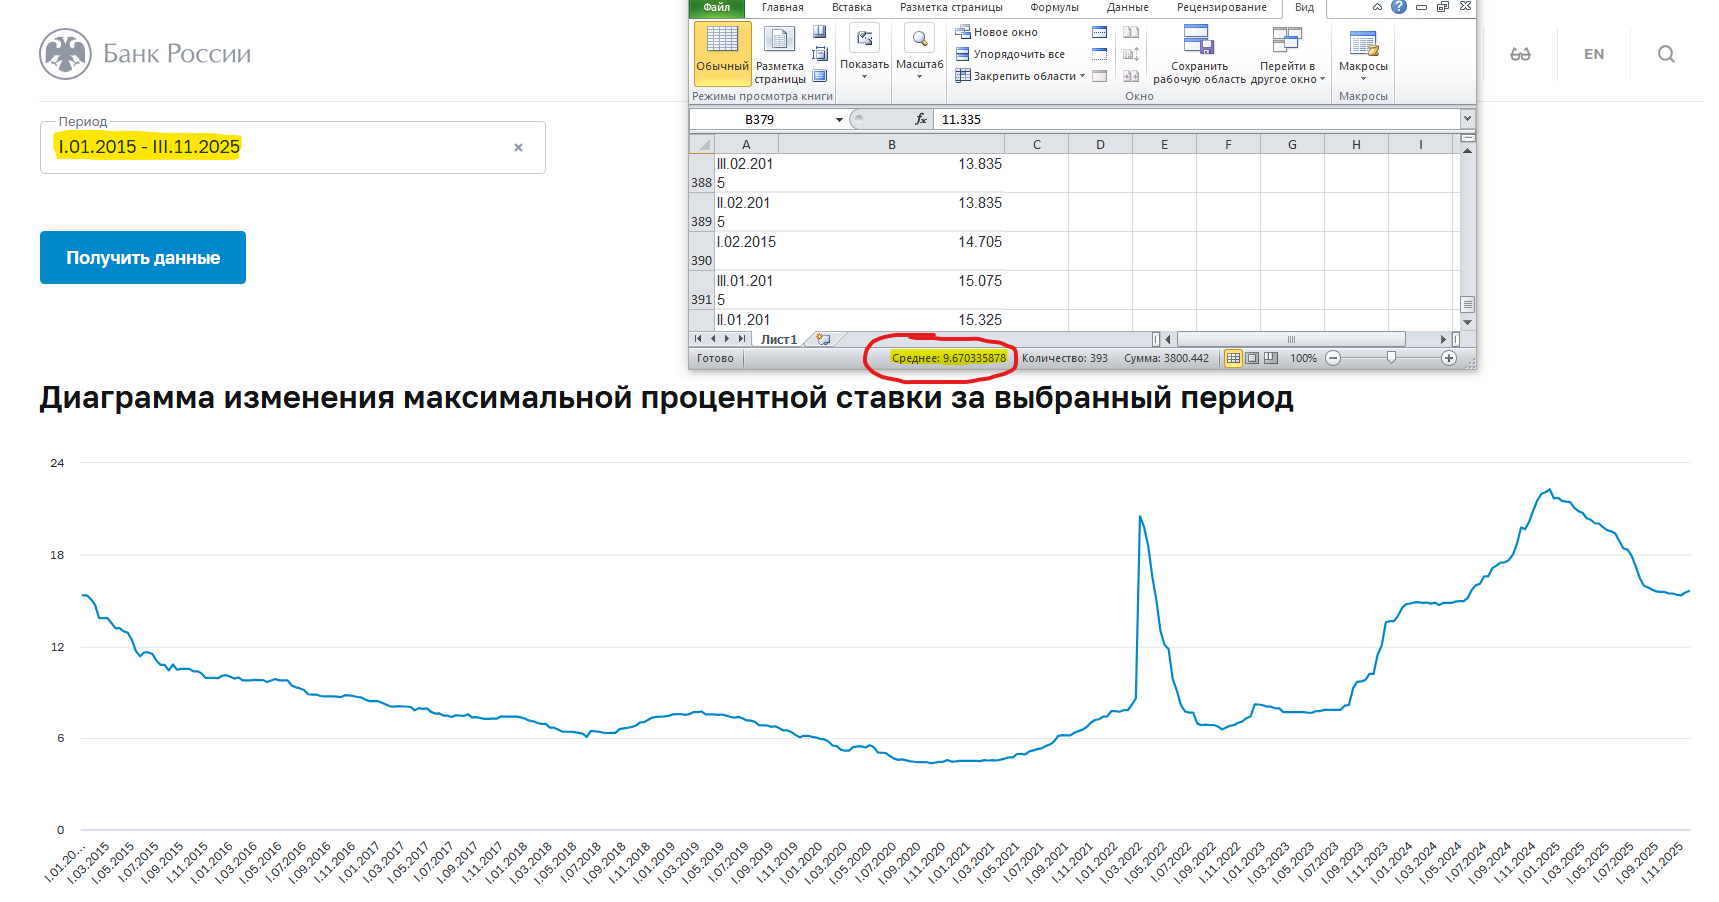
Task: Open the Формулы ribbon tab
Action: pos(1054,8)
